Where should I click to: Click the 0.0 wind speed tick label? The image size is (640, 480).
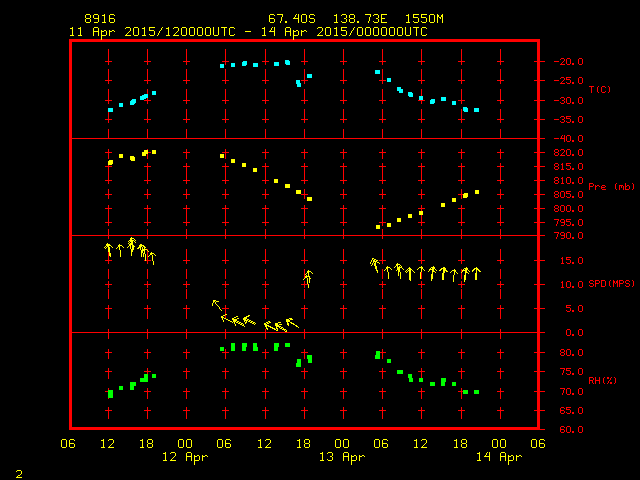tap(574, 333)
